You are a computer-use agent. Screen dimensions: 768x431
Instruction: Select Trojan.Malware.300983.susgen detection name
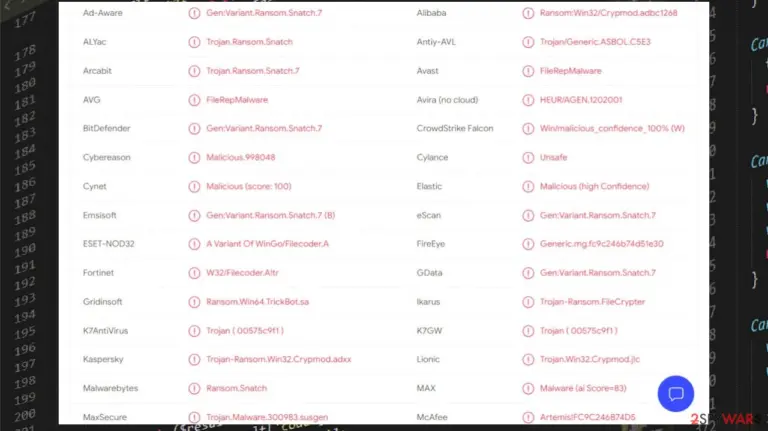[267, 417]
